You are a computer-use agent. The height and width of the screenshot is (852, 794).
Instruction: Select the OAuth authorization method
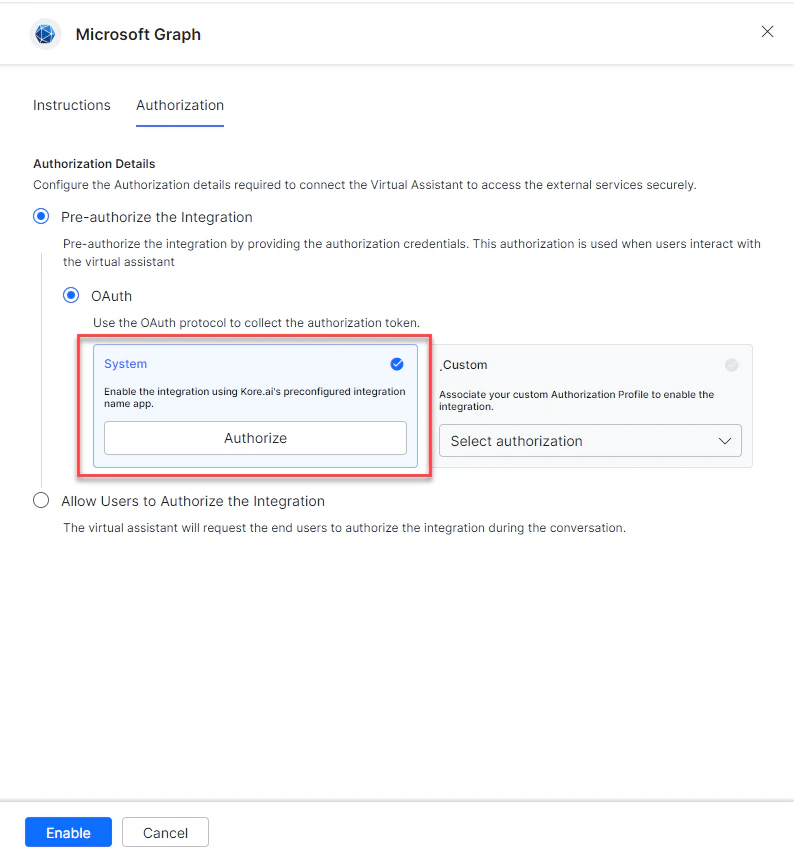tap(69, 295)
